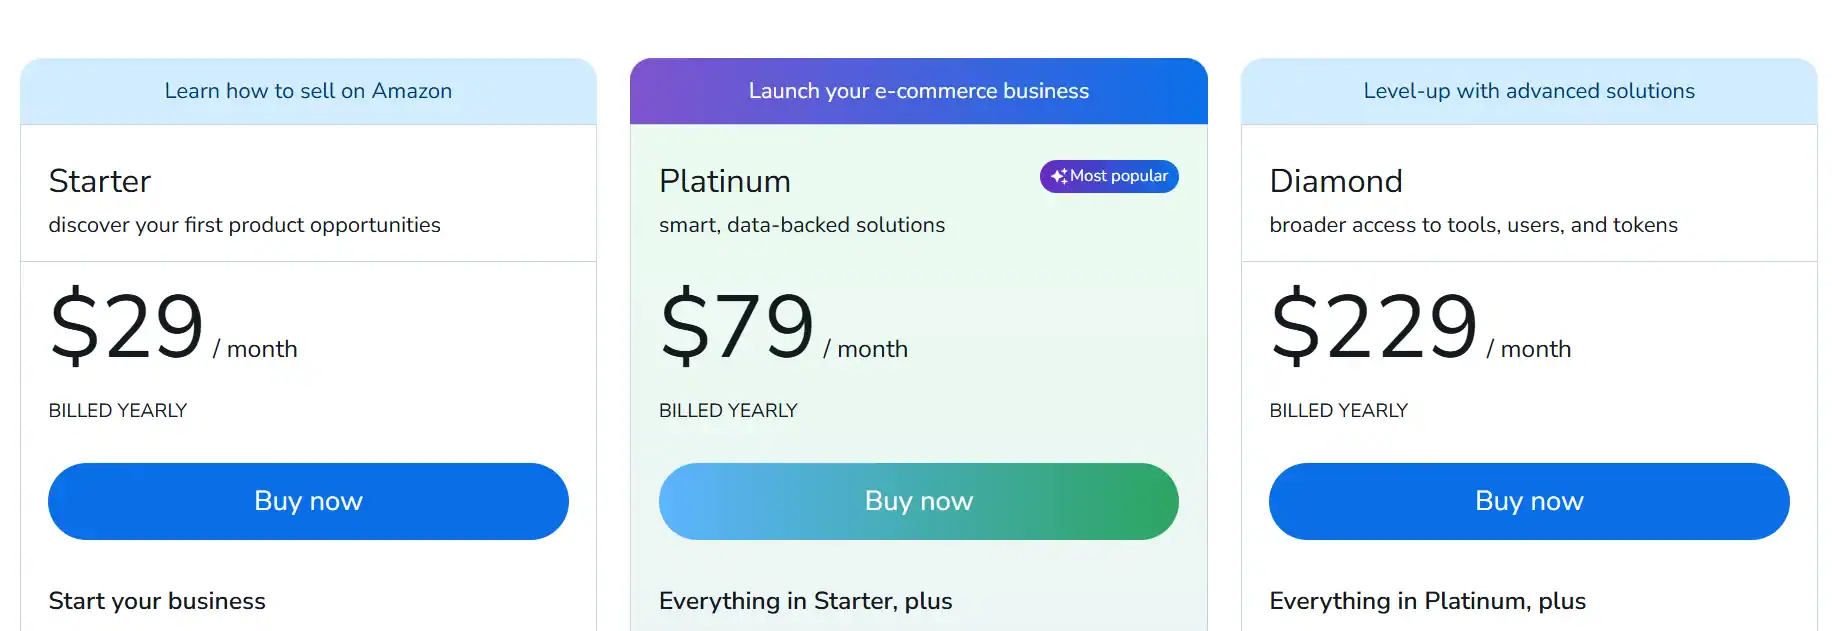Buy the Platinum plan now
Screen dimensions: 1832x631
[x=919, y=501]
